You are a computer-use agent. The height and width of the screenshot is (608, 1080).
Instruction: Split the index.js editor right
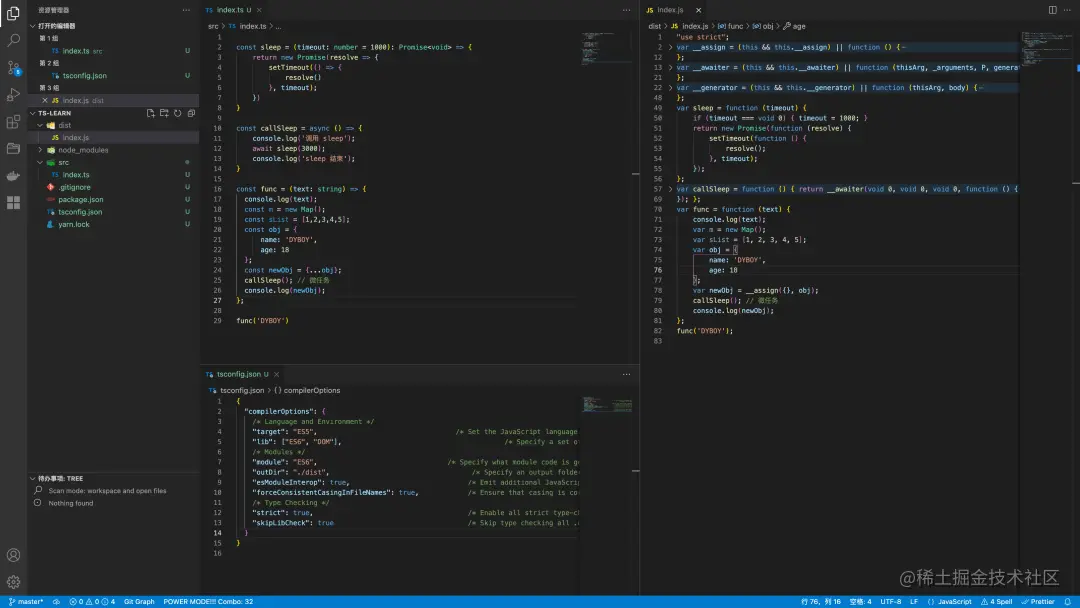[x=1052, y=10]
